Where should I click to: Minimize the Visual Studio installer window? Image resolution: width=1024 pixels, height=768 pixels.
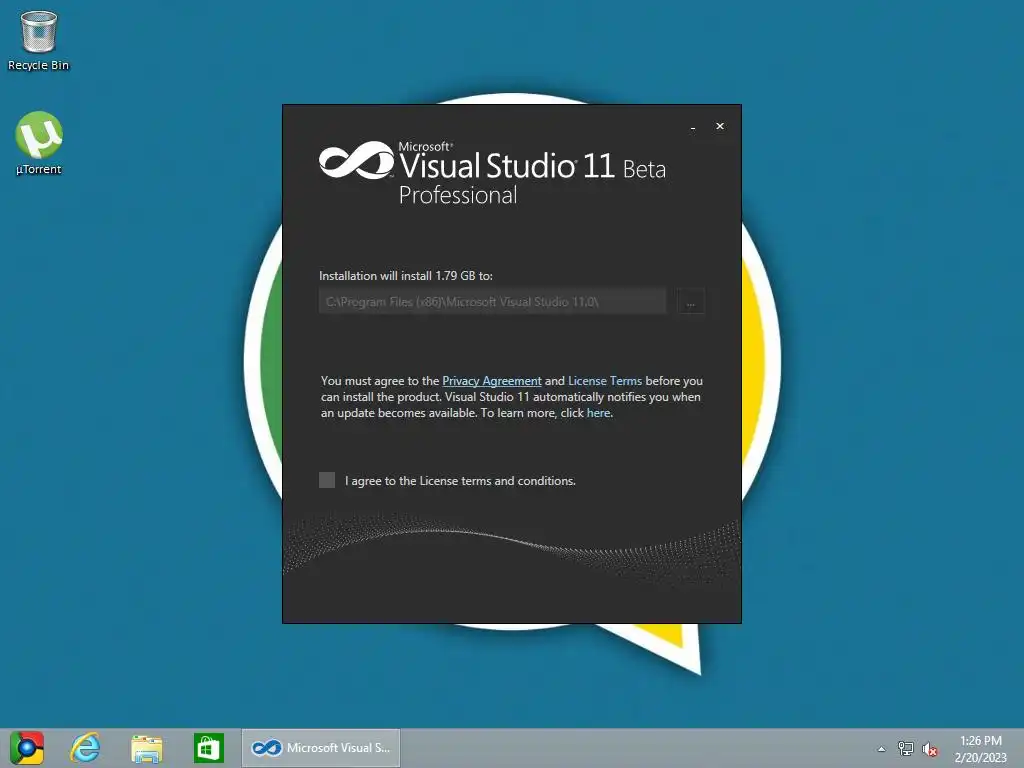pos(693,127)
